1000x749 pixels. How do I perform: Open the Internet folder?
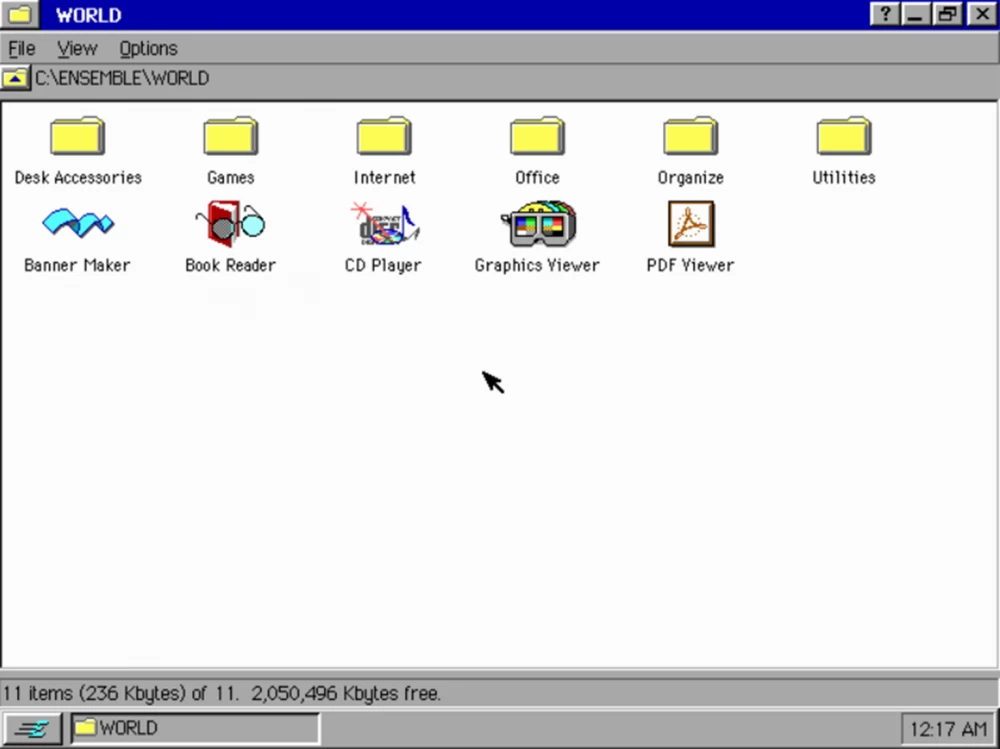click(383, 137)
